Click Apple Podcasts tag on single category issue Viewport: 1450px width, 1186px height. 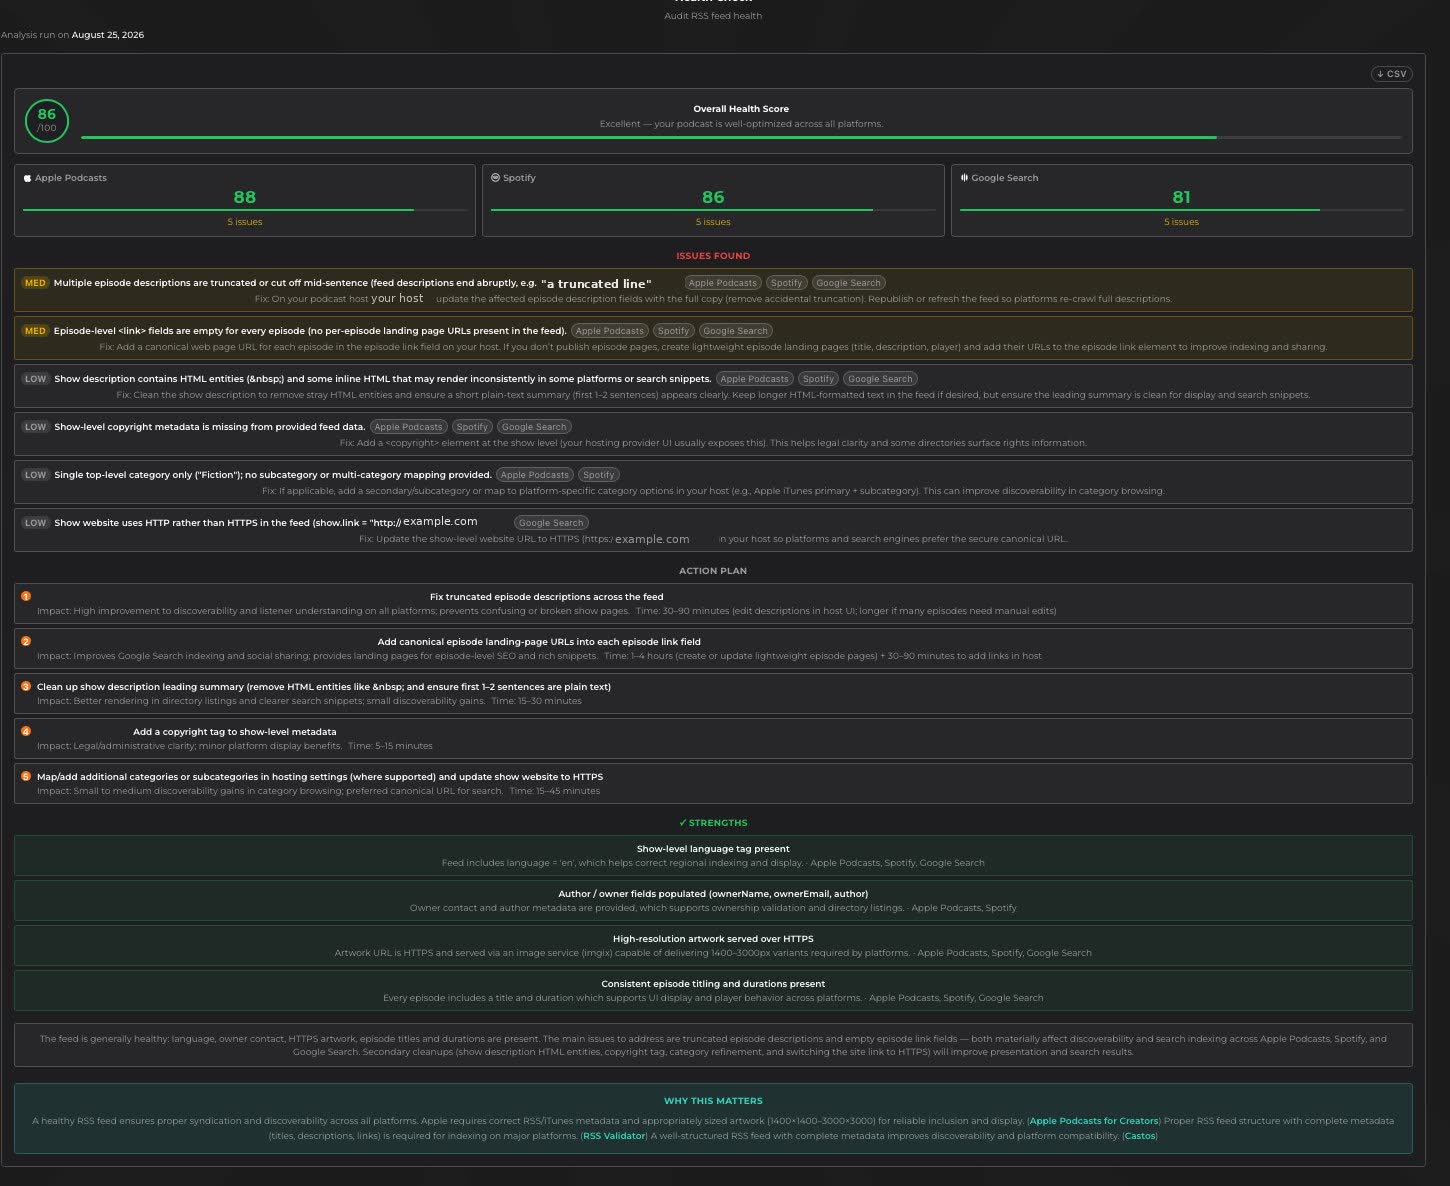tap(535, 475)
